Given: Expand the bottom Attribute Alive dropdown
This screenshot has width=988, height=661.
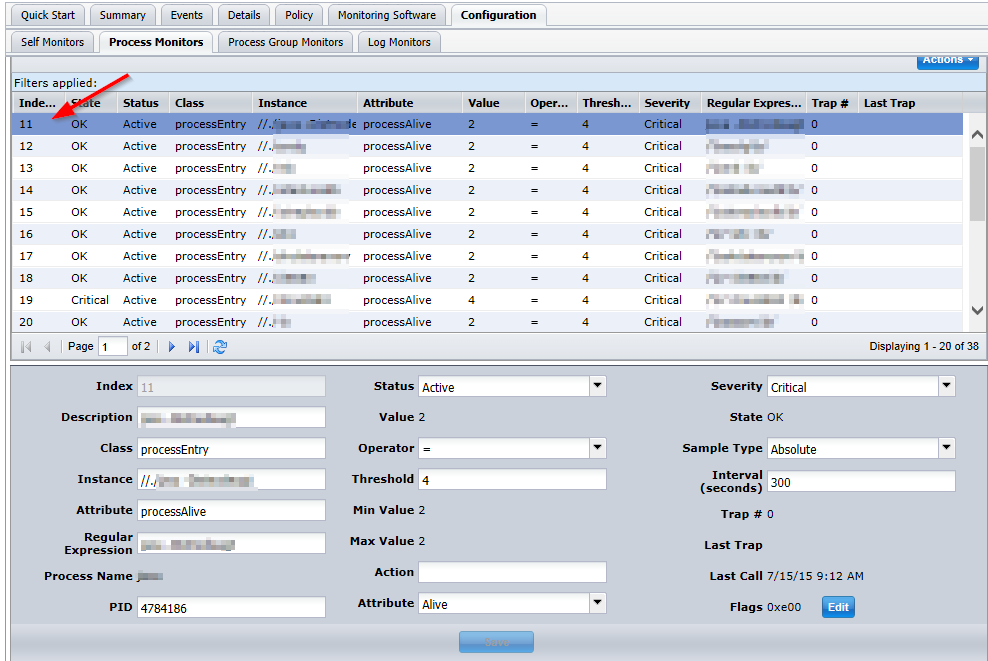Looking at the screenshot, I should point(597,603).
